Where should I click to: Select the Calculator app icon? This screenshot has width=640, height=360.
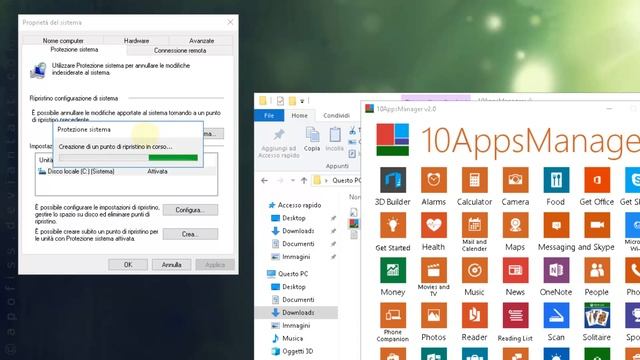474,180
